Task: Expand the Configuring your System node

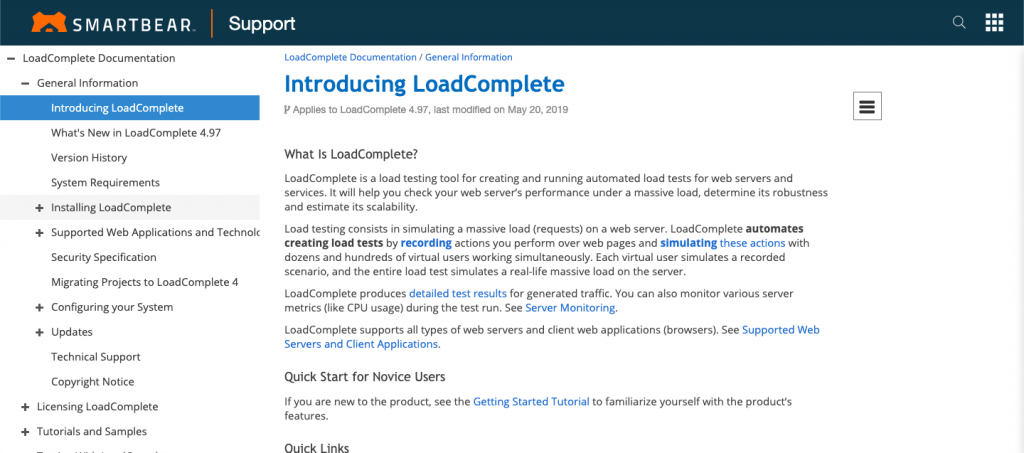Action: (40, 307)
